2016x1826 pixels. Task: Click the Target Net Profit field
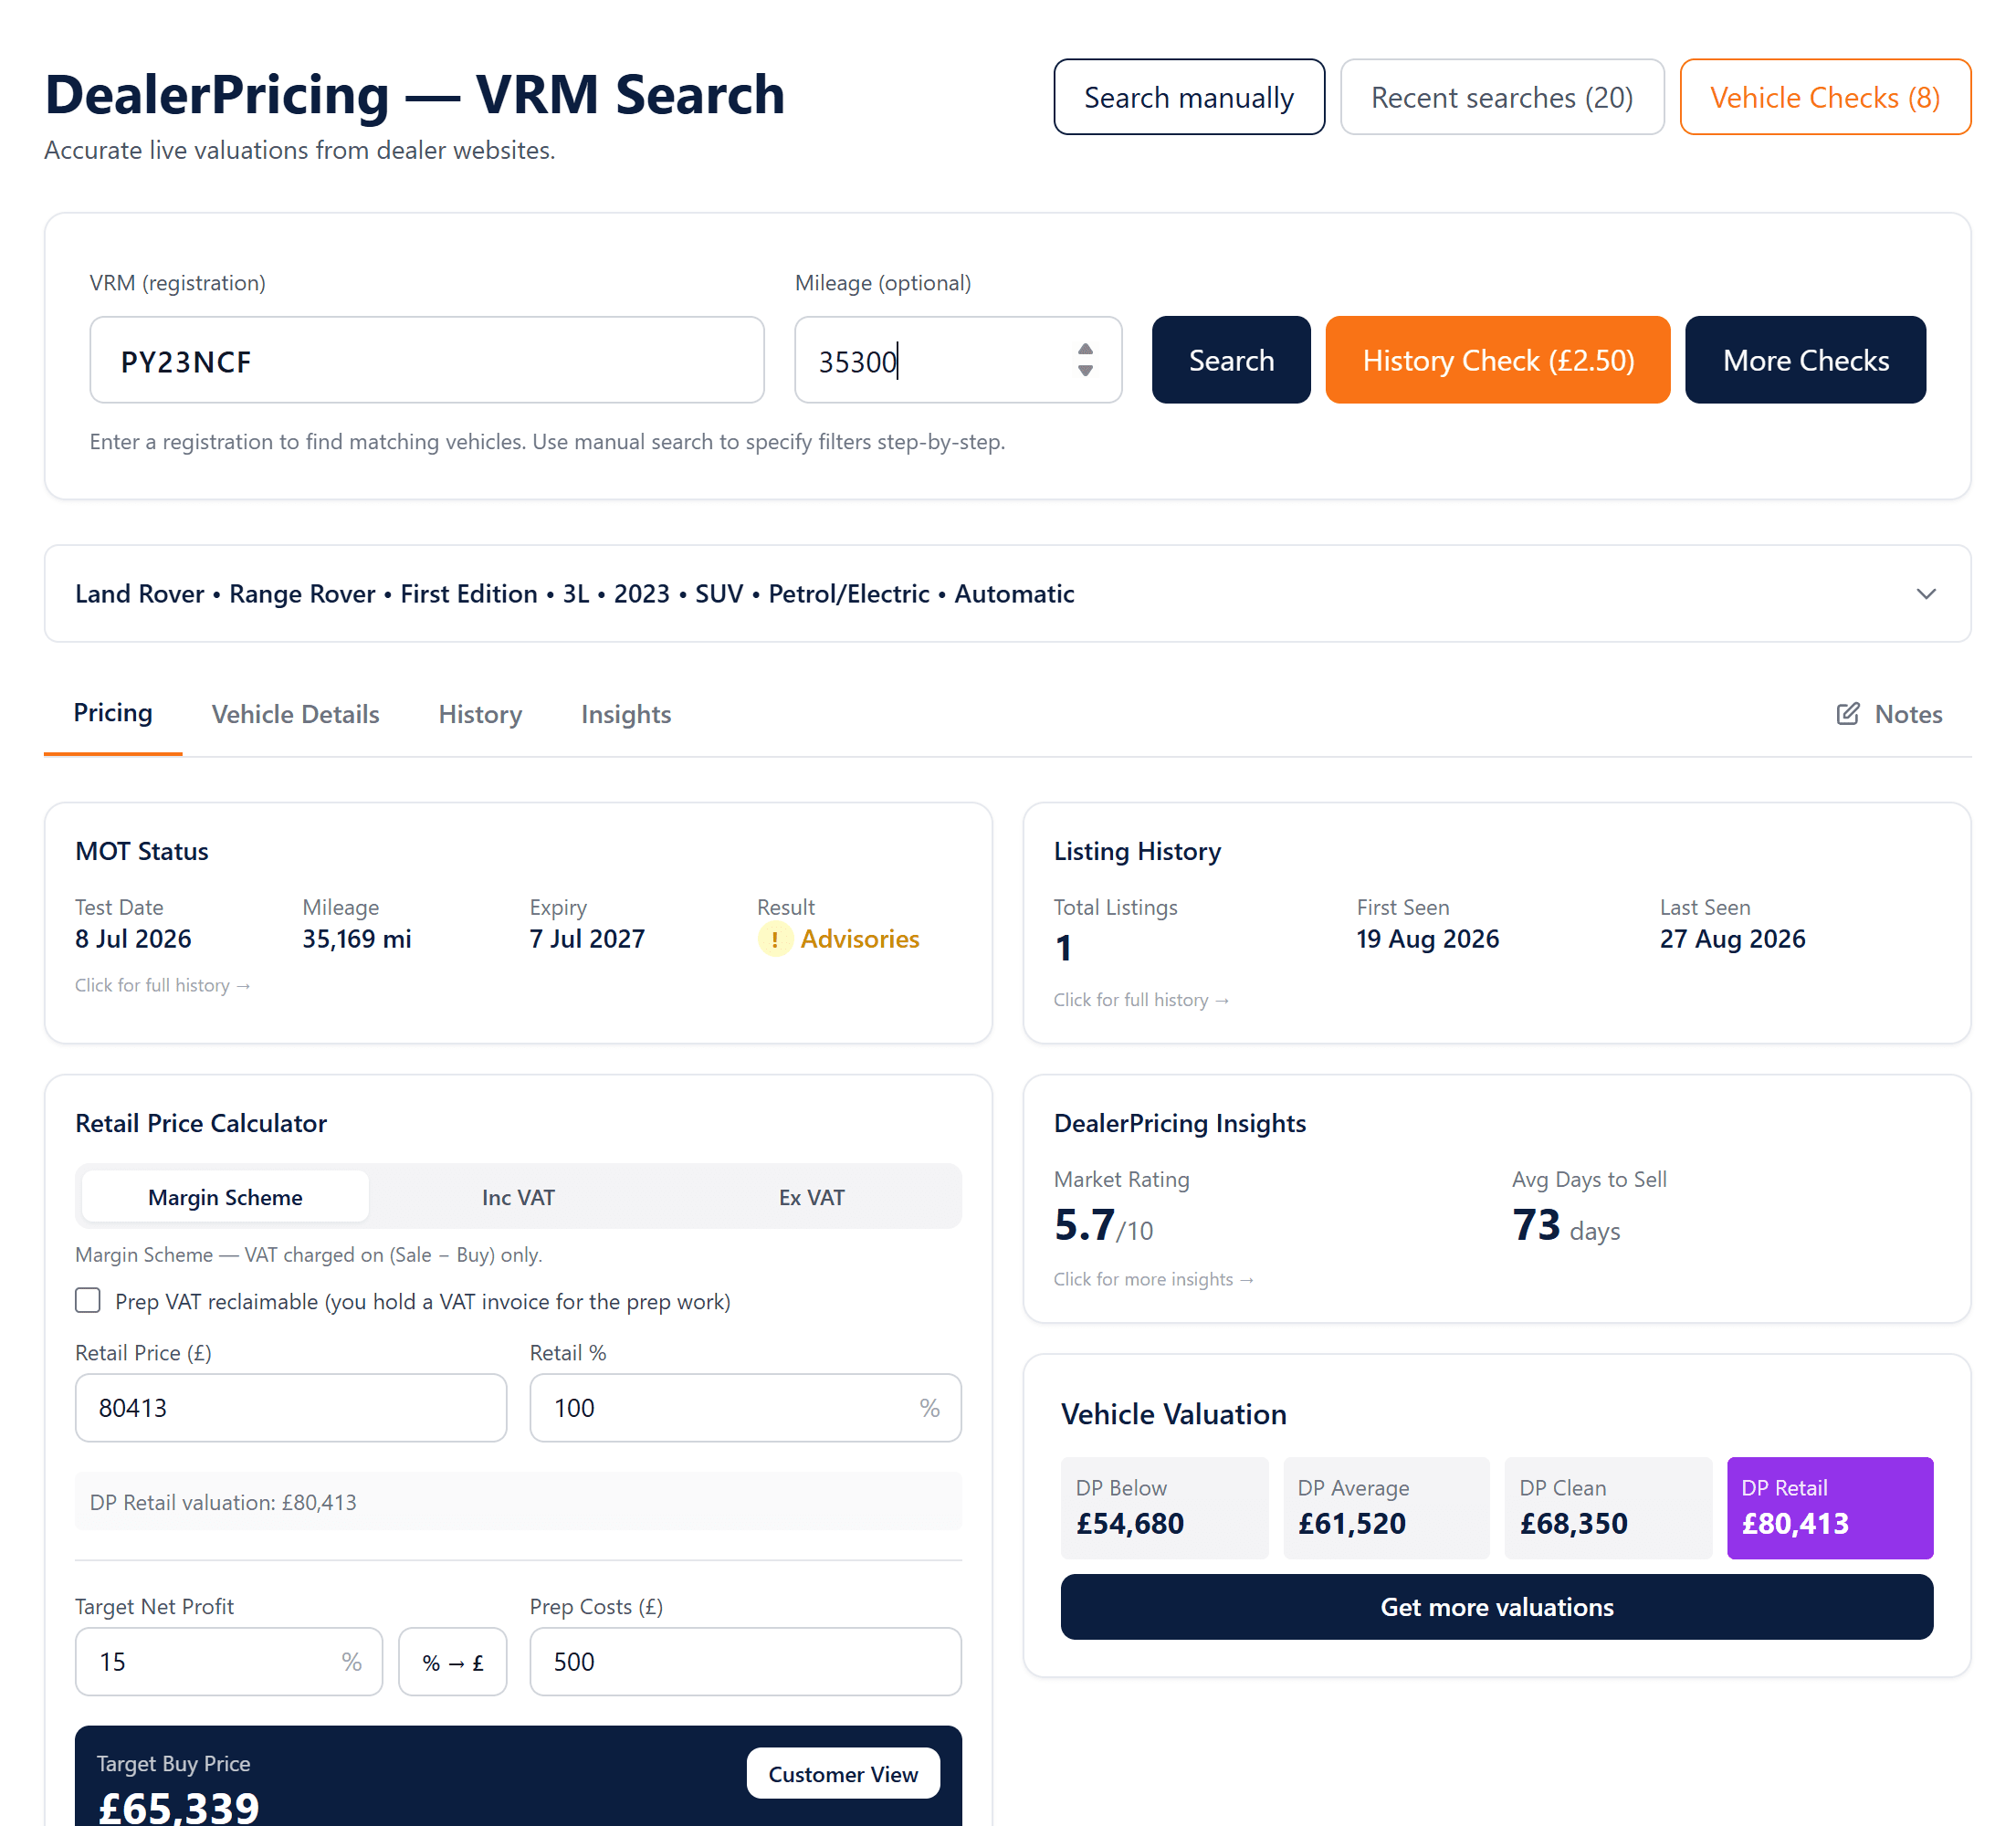[x=229, y=1662]
